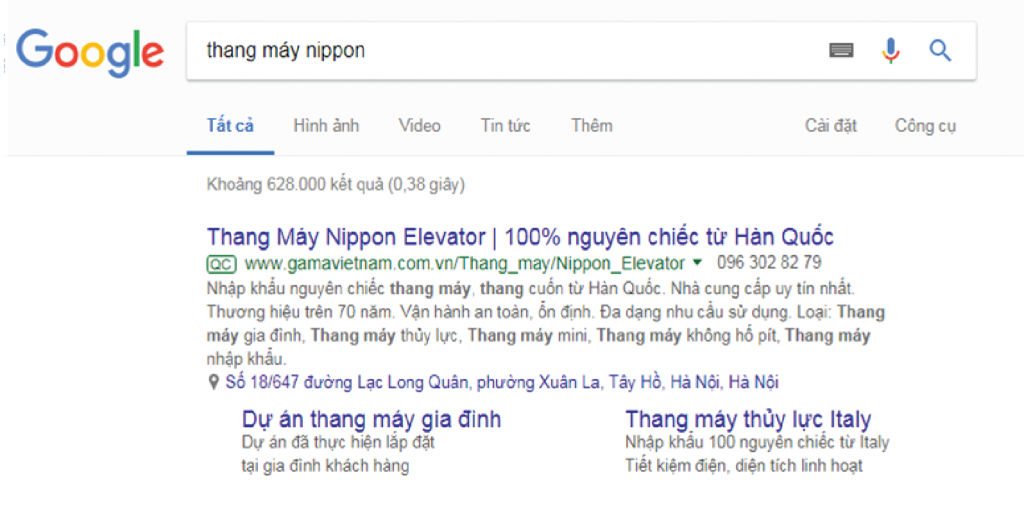Click the Google logo
The height and width of the screenshot is (518, 1024).
(90, 53)
